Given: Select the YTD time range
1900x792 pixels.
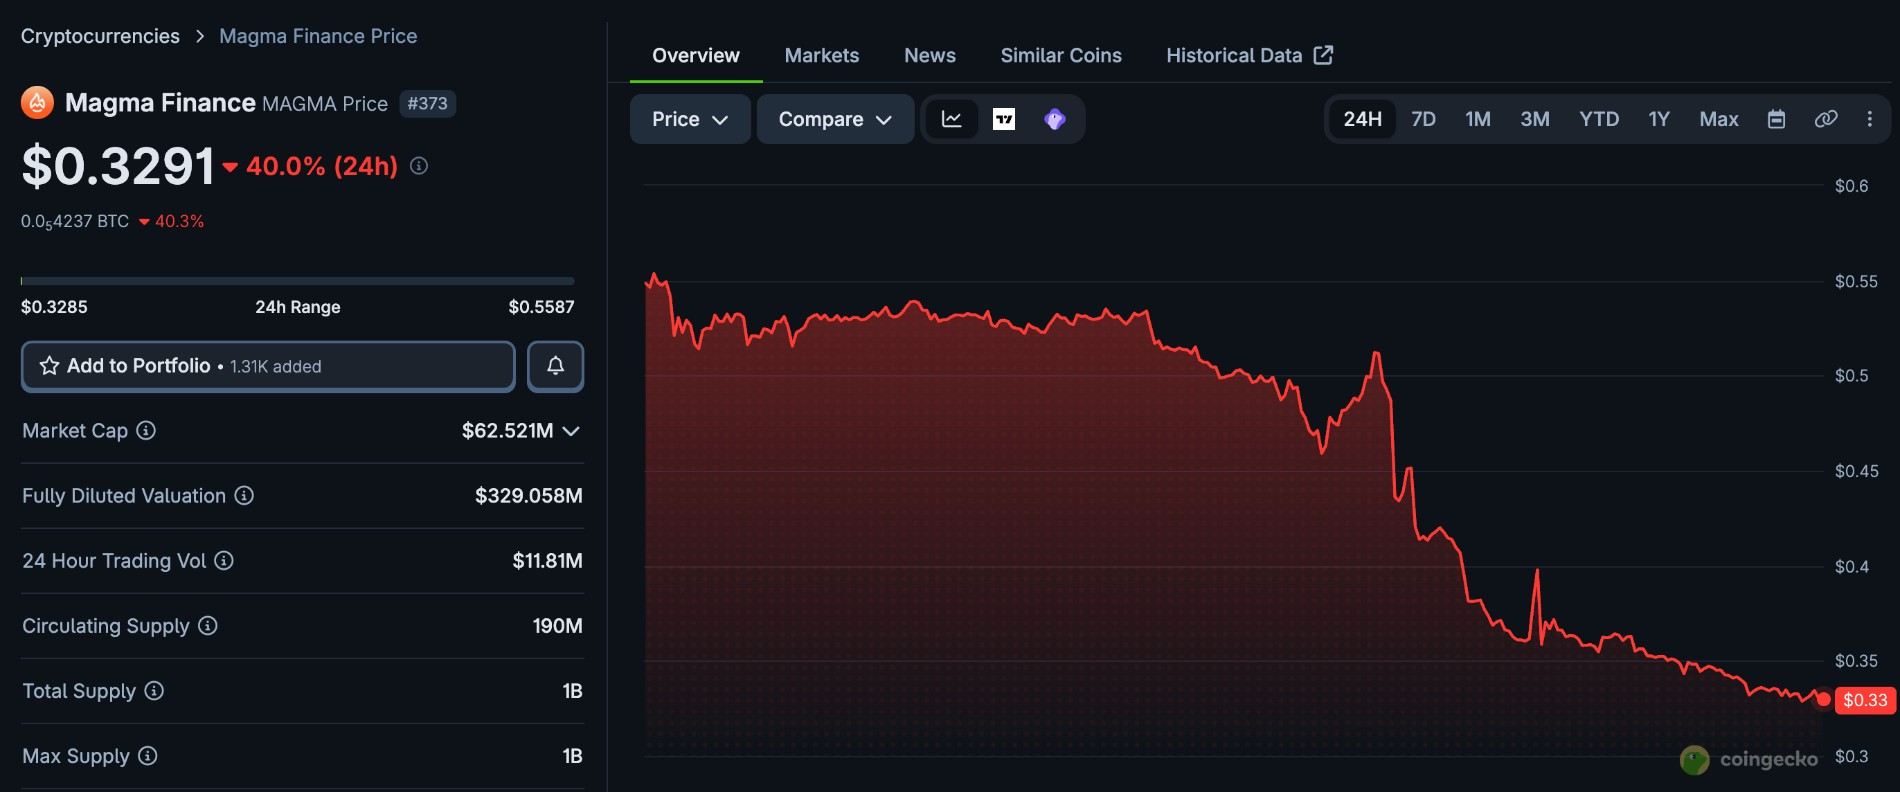Looking at the screenshot, I should [x=1599, y=119].
